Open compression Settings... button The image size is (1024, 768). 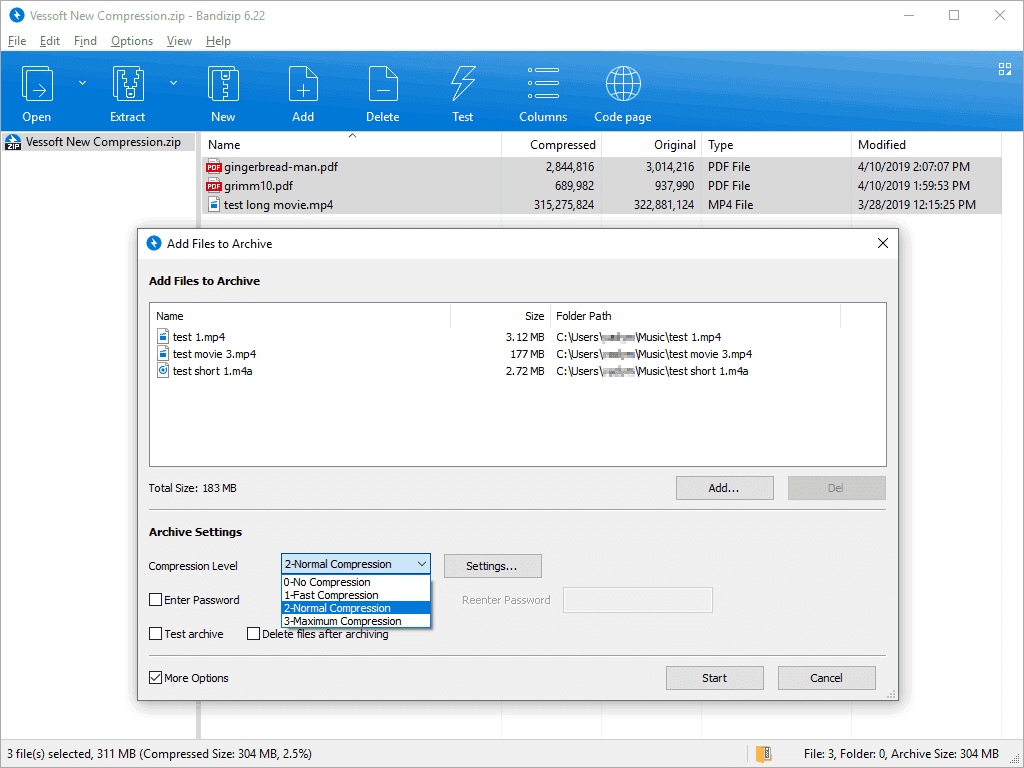[x=492, y=566]
